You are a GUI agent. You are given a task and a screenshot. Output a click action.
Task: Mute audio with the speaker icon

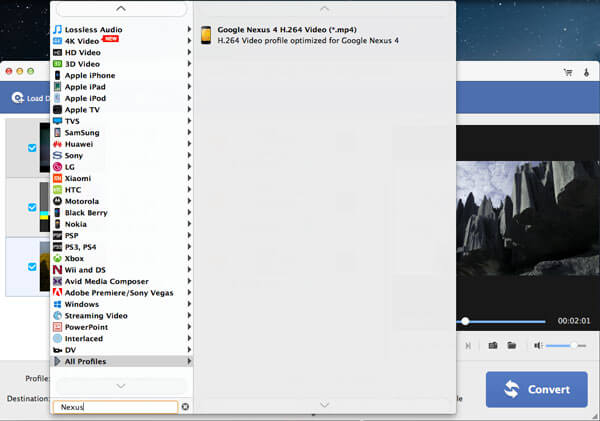(538, 346)
